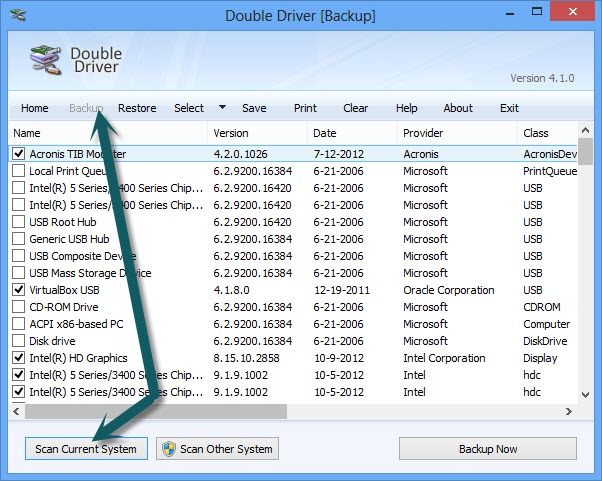
Task: Click version '4.1.8.0' cell
Action: click(x=232, y=290)
